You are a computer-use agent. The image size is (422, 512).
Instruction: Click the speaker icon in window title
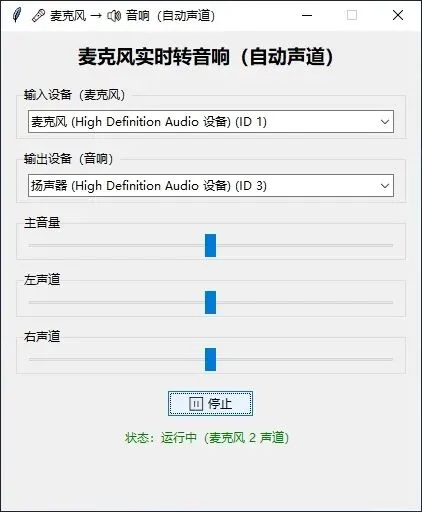[114, 16]
